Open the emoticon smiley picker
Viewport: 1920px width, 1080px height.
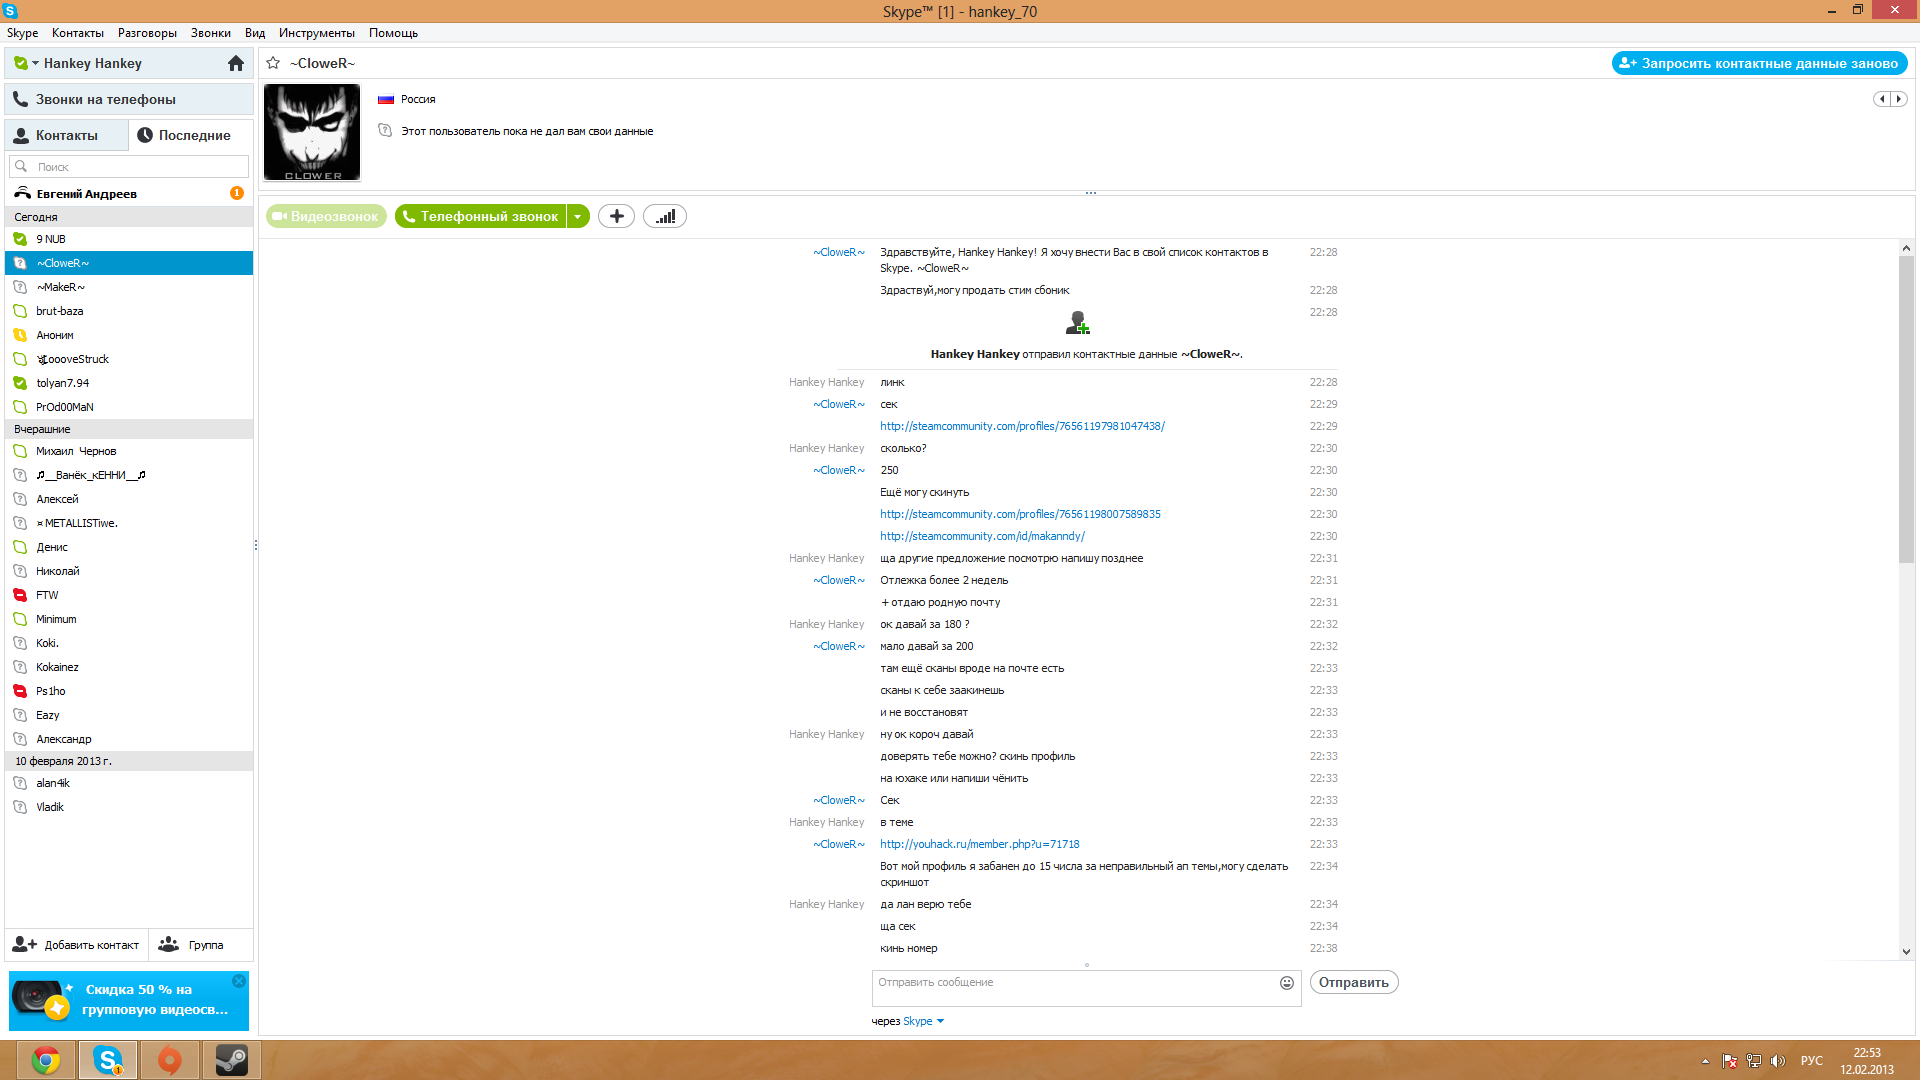coord(1287,983)
